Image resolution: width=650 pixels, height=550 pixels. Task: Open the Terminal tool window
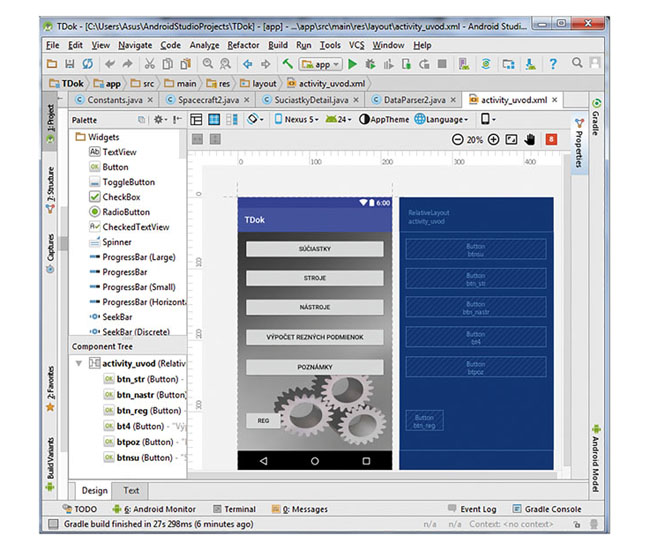[x=234, y=509]
